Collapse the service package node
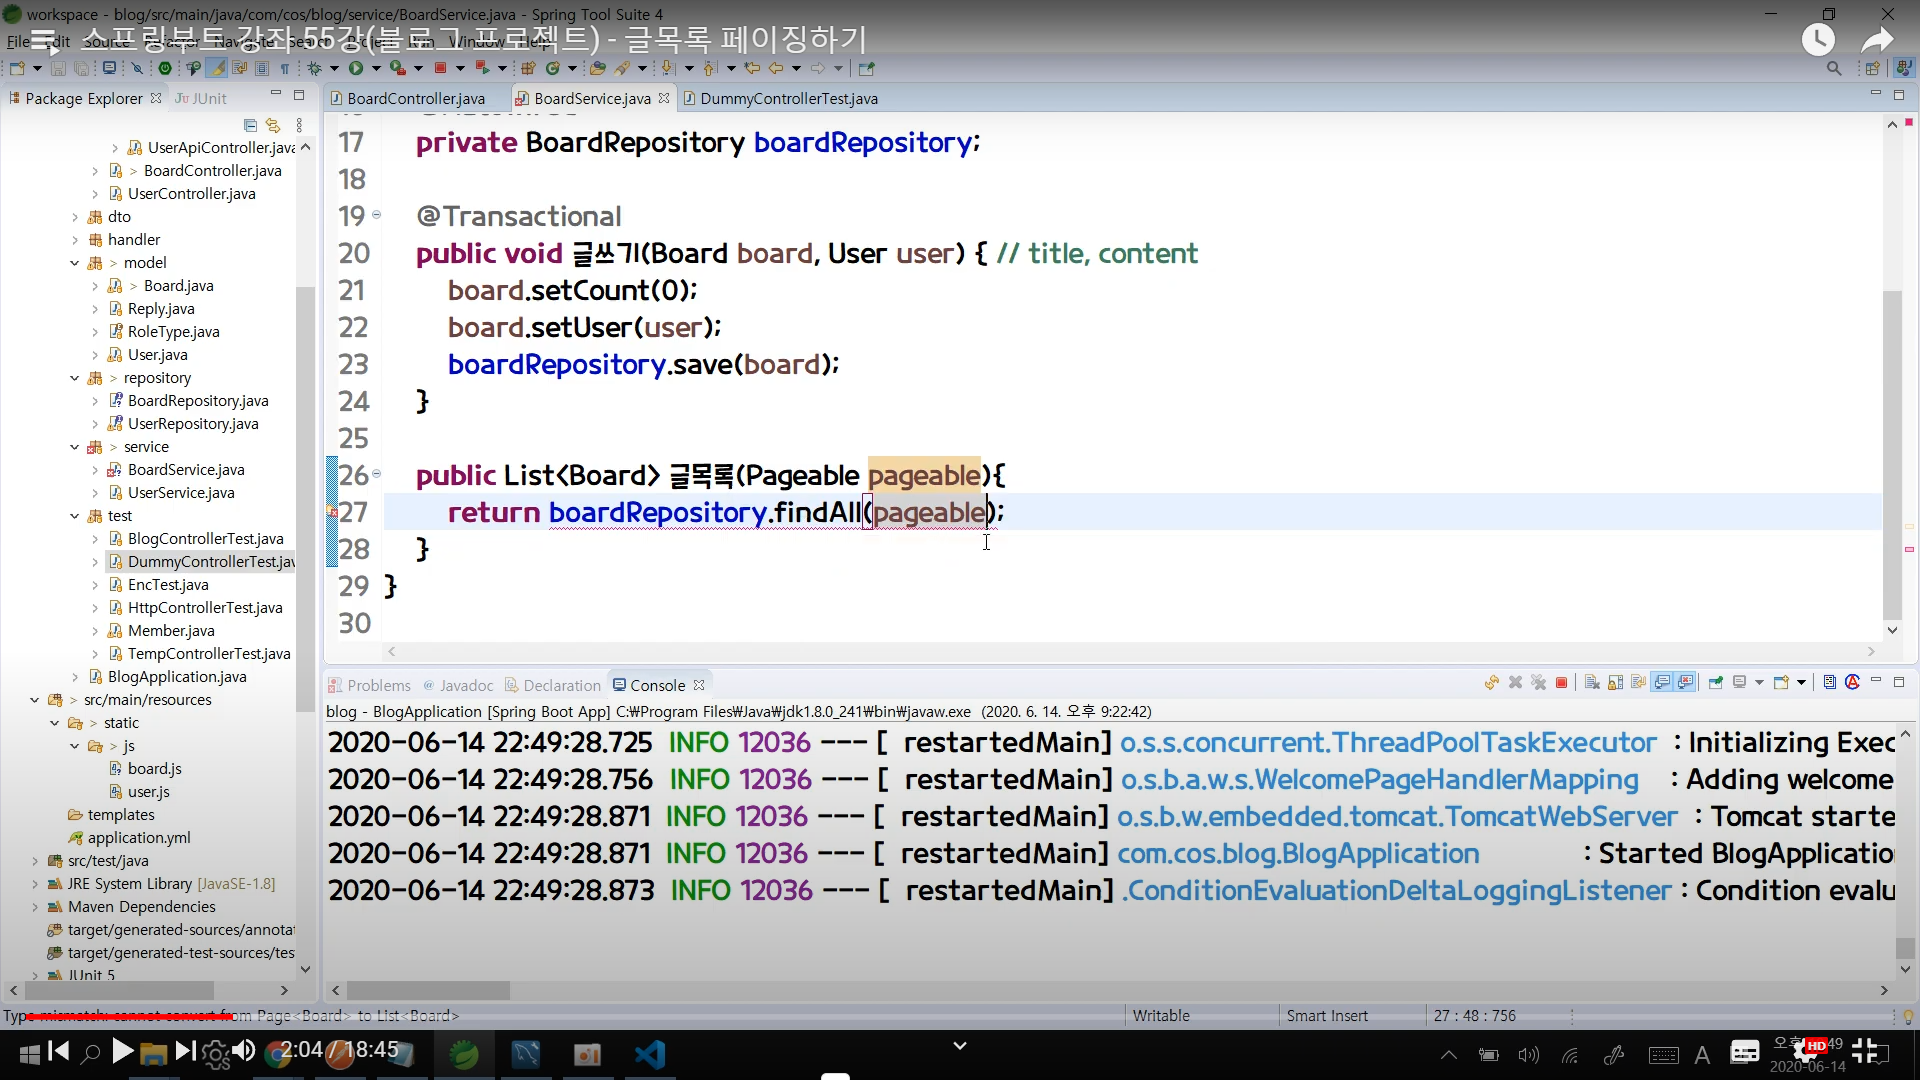 coord(75,447)
